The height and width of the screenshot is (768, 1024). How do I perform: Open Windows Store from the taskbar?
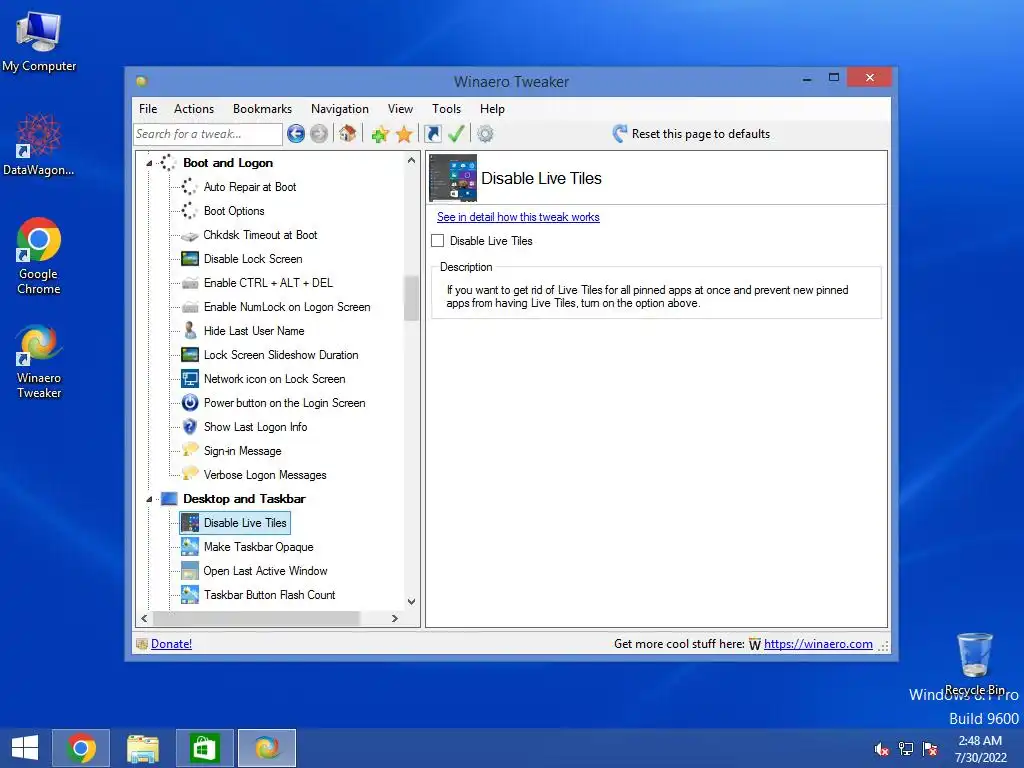pyautogui.click(x=204, y=748)
